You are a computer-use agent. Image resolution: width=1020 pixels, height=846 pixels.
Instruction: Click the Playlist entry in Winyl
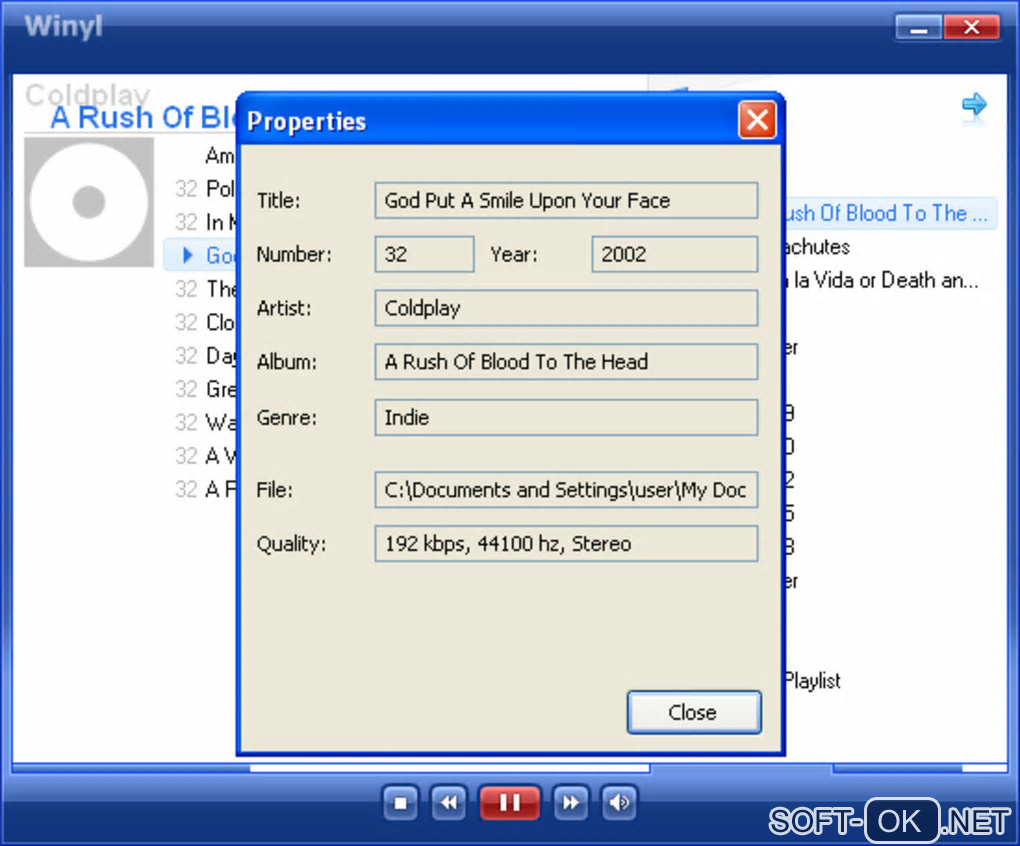812,681
